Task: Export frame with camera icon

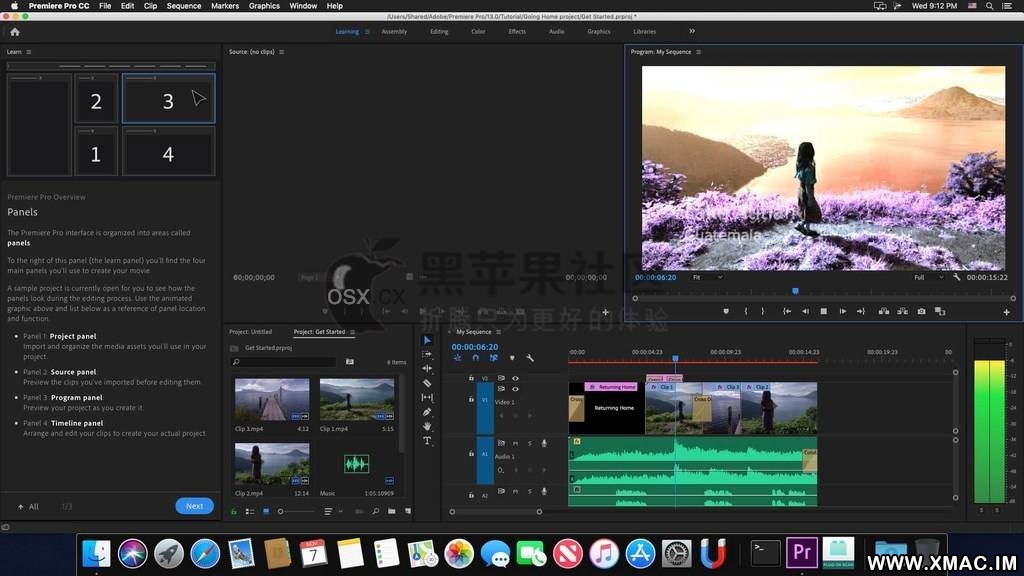Action: tap(921, 312)
